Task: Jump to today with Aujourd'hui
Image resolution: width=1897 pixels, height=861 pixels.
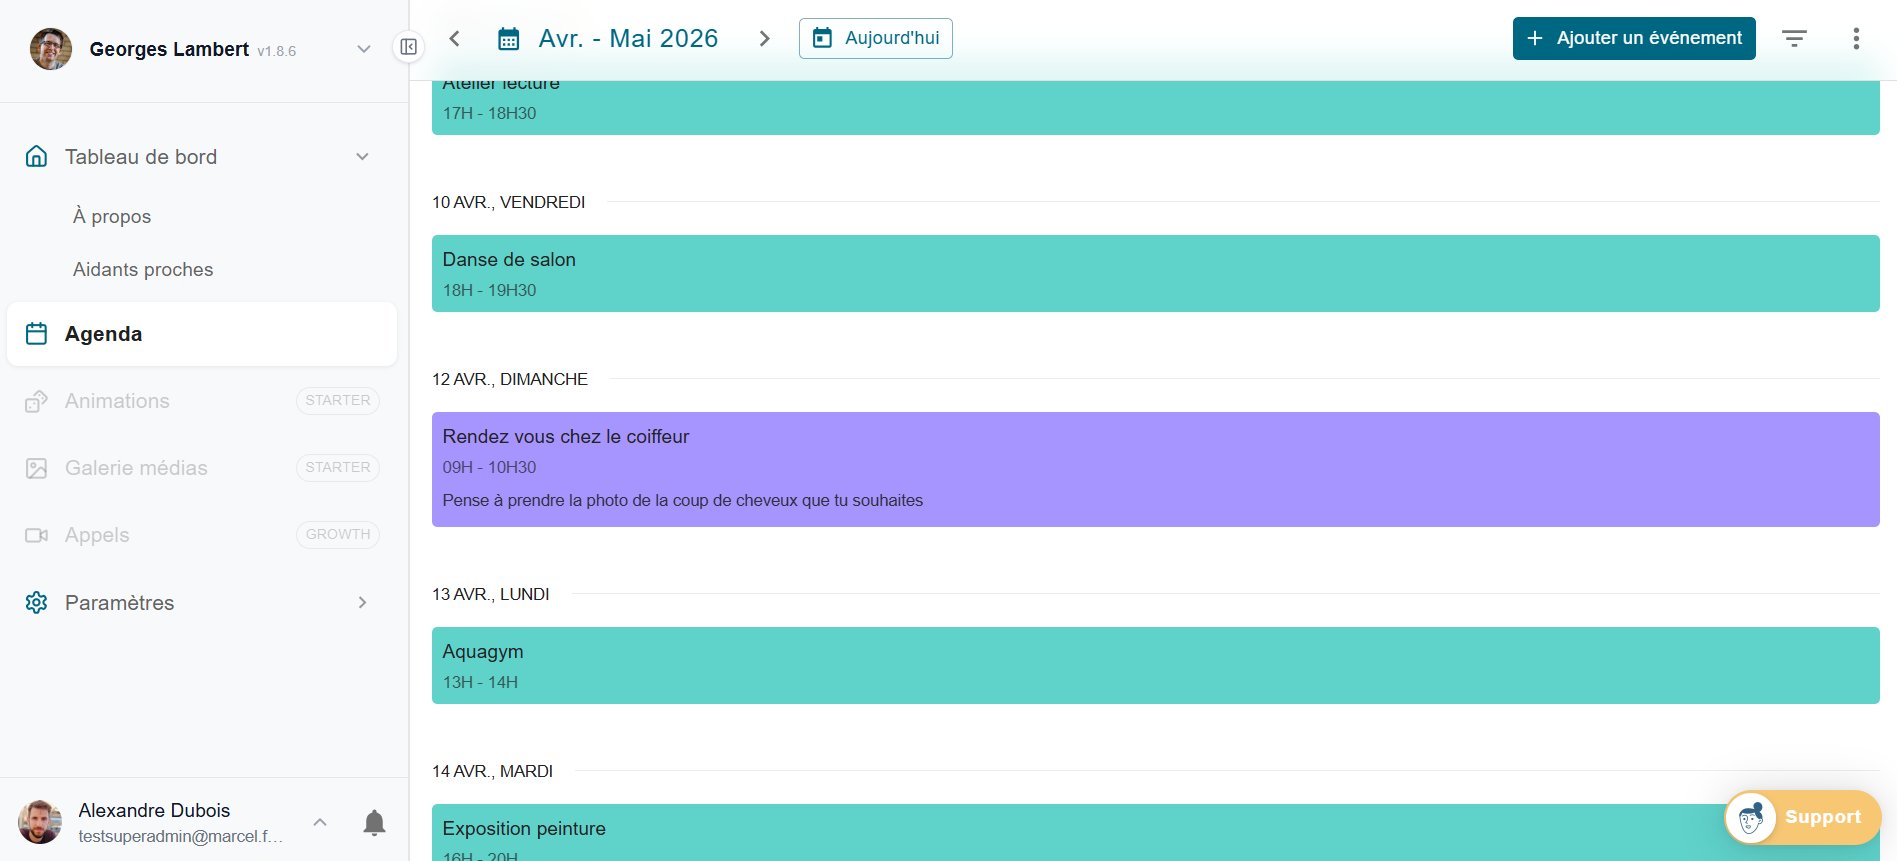Action: (876, 38)
